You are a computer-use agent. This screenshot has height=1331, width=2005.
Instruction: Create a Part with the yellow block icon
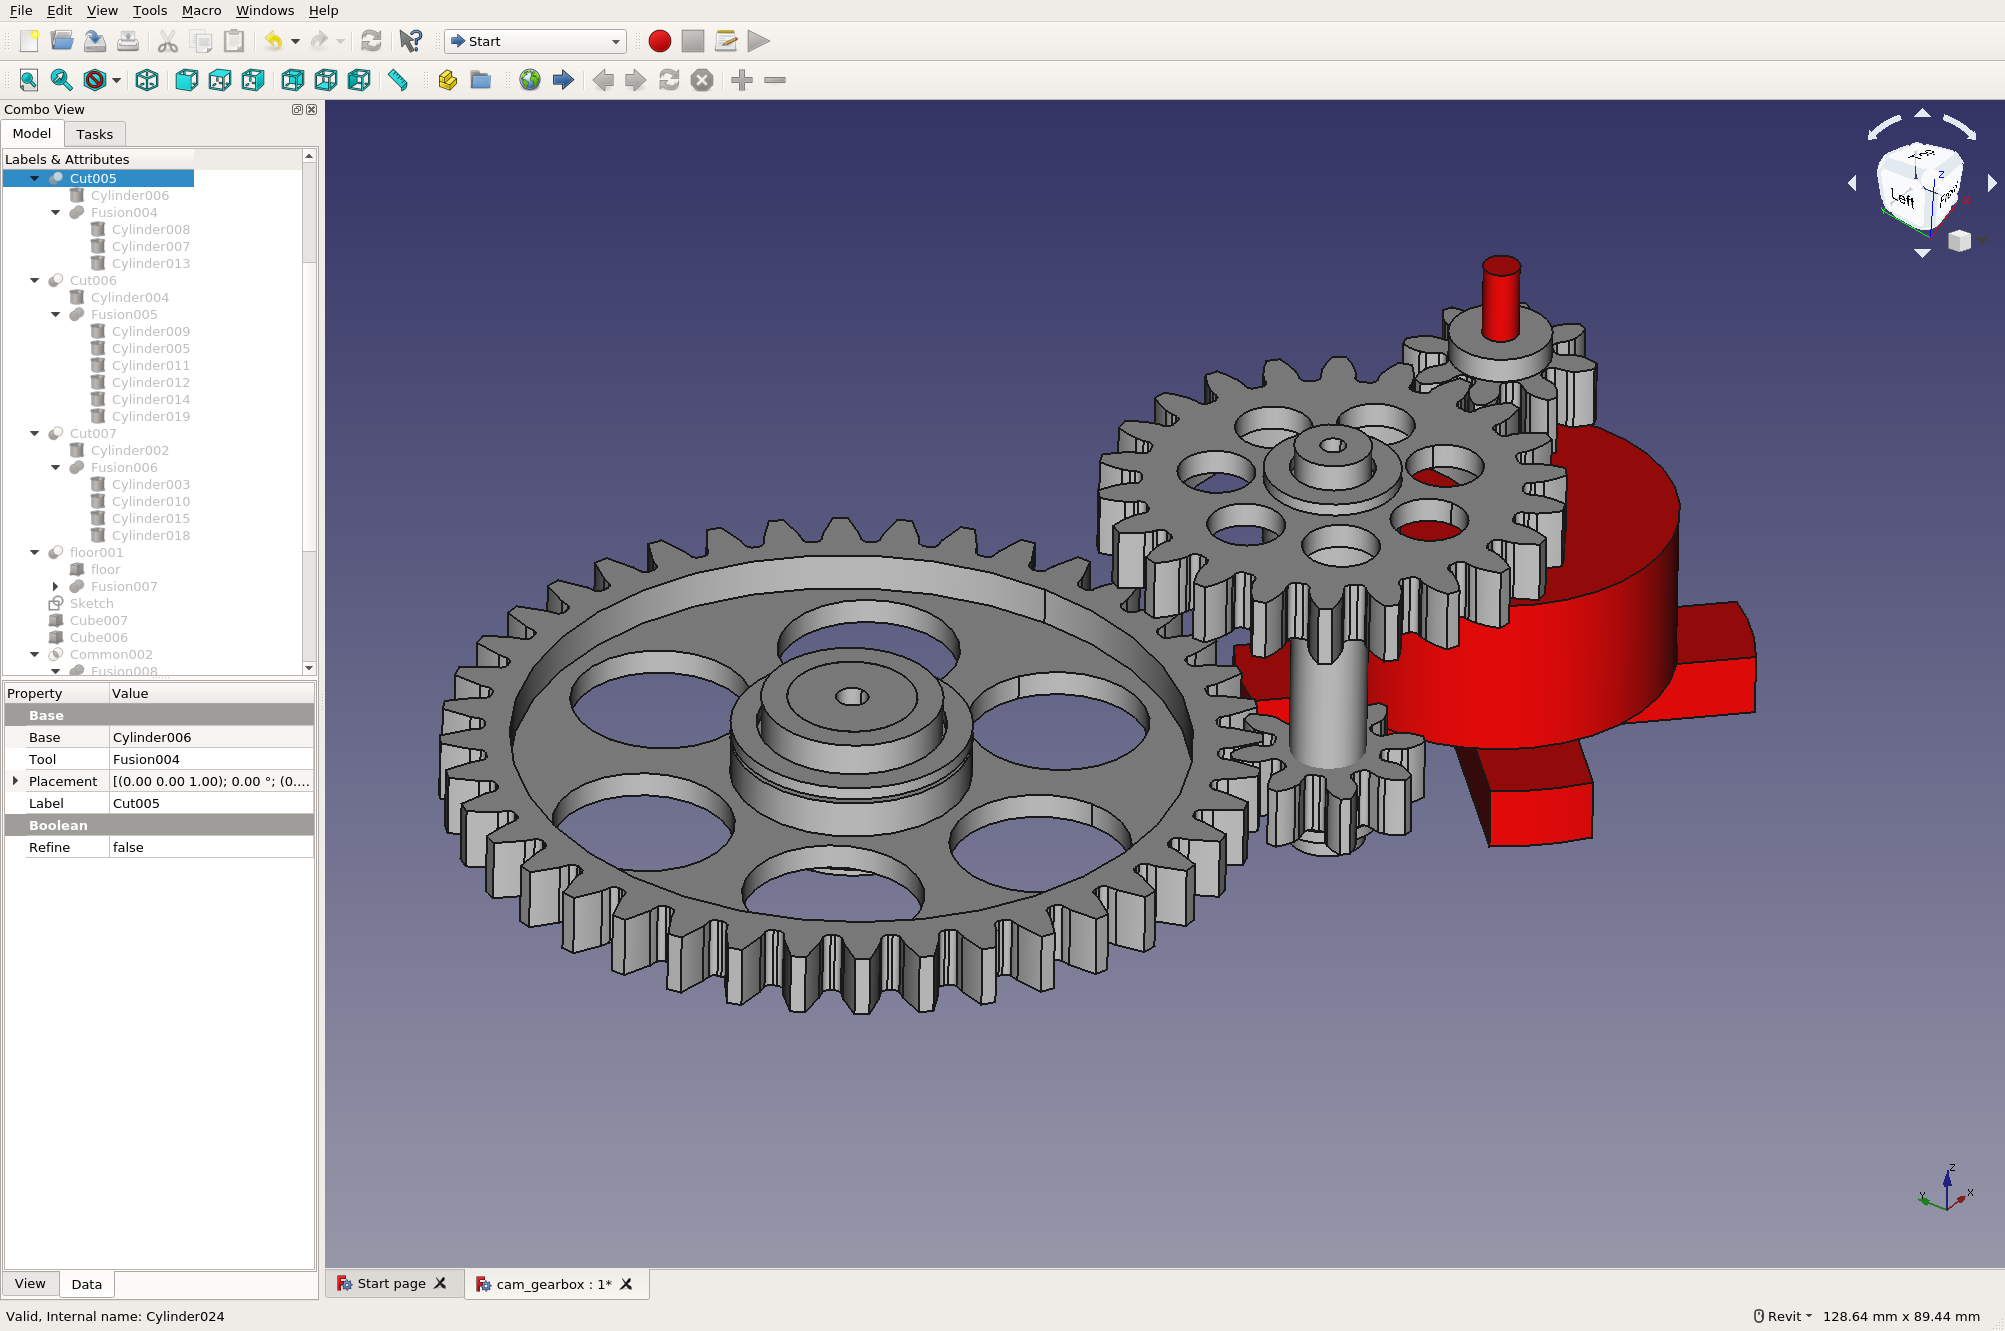click(x=448, y=80)
